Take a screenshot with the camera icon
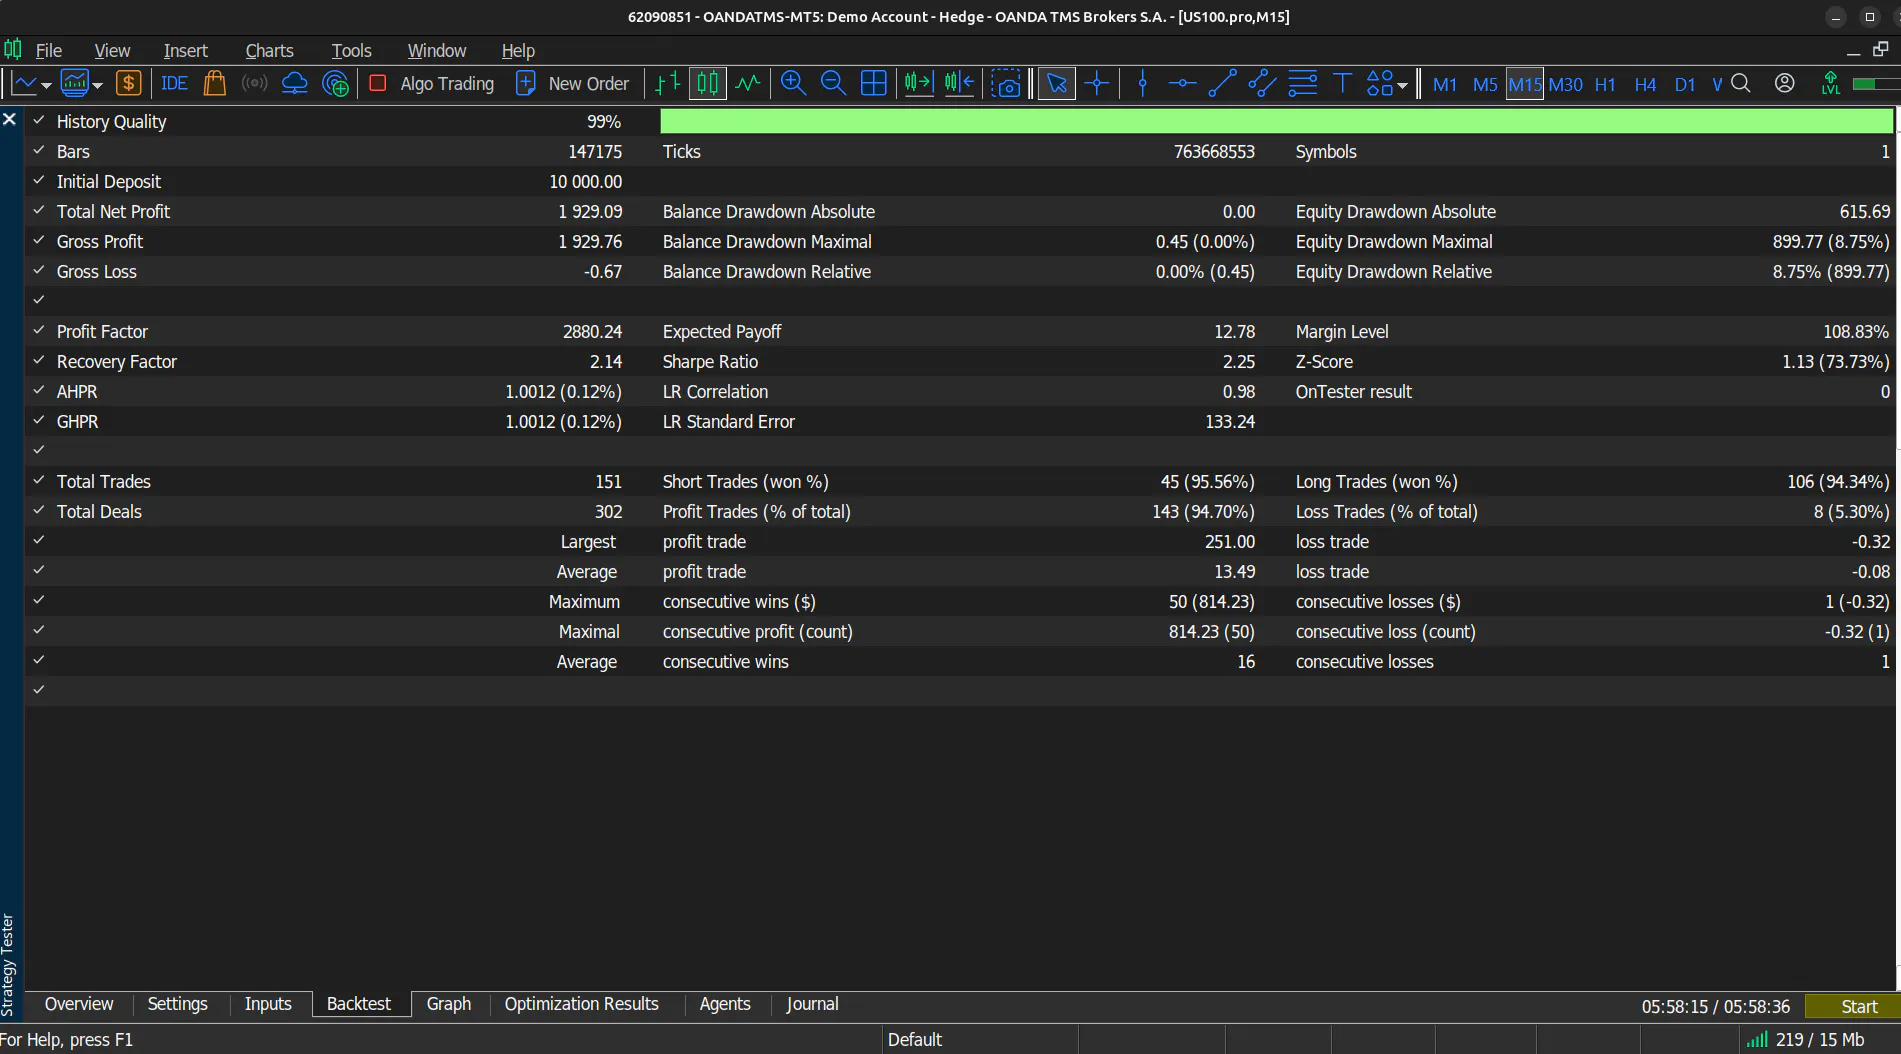 click(1006, 84)
